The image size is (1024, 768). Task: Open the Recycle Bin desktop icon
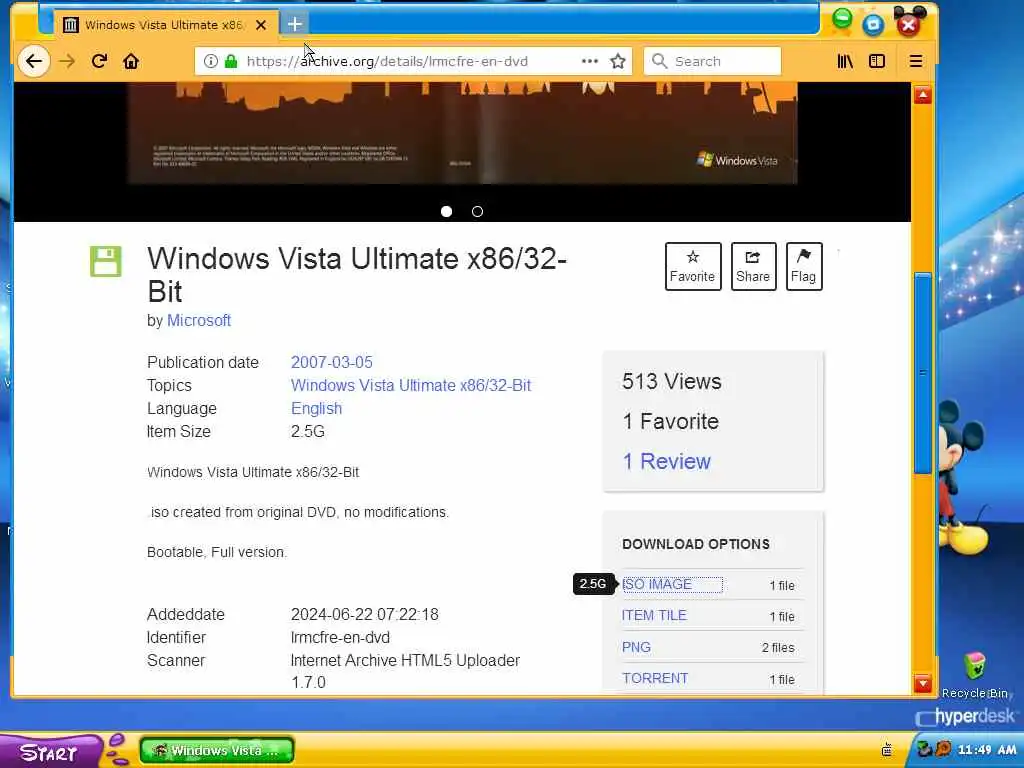point(974,675)
